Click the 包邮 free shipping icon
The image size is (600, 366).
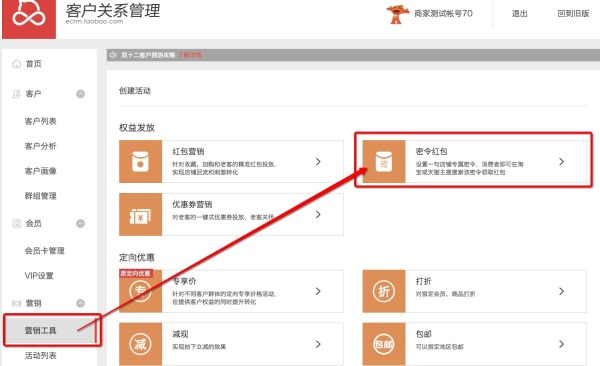(384, 344)
